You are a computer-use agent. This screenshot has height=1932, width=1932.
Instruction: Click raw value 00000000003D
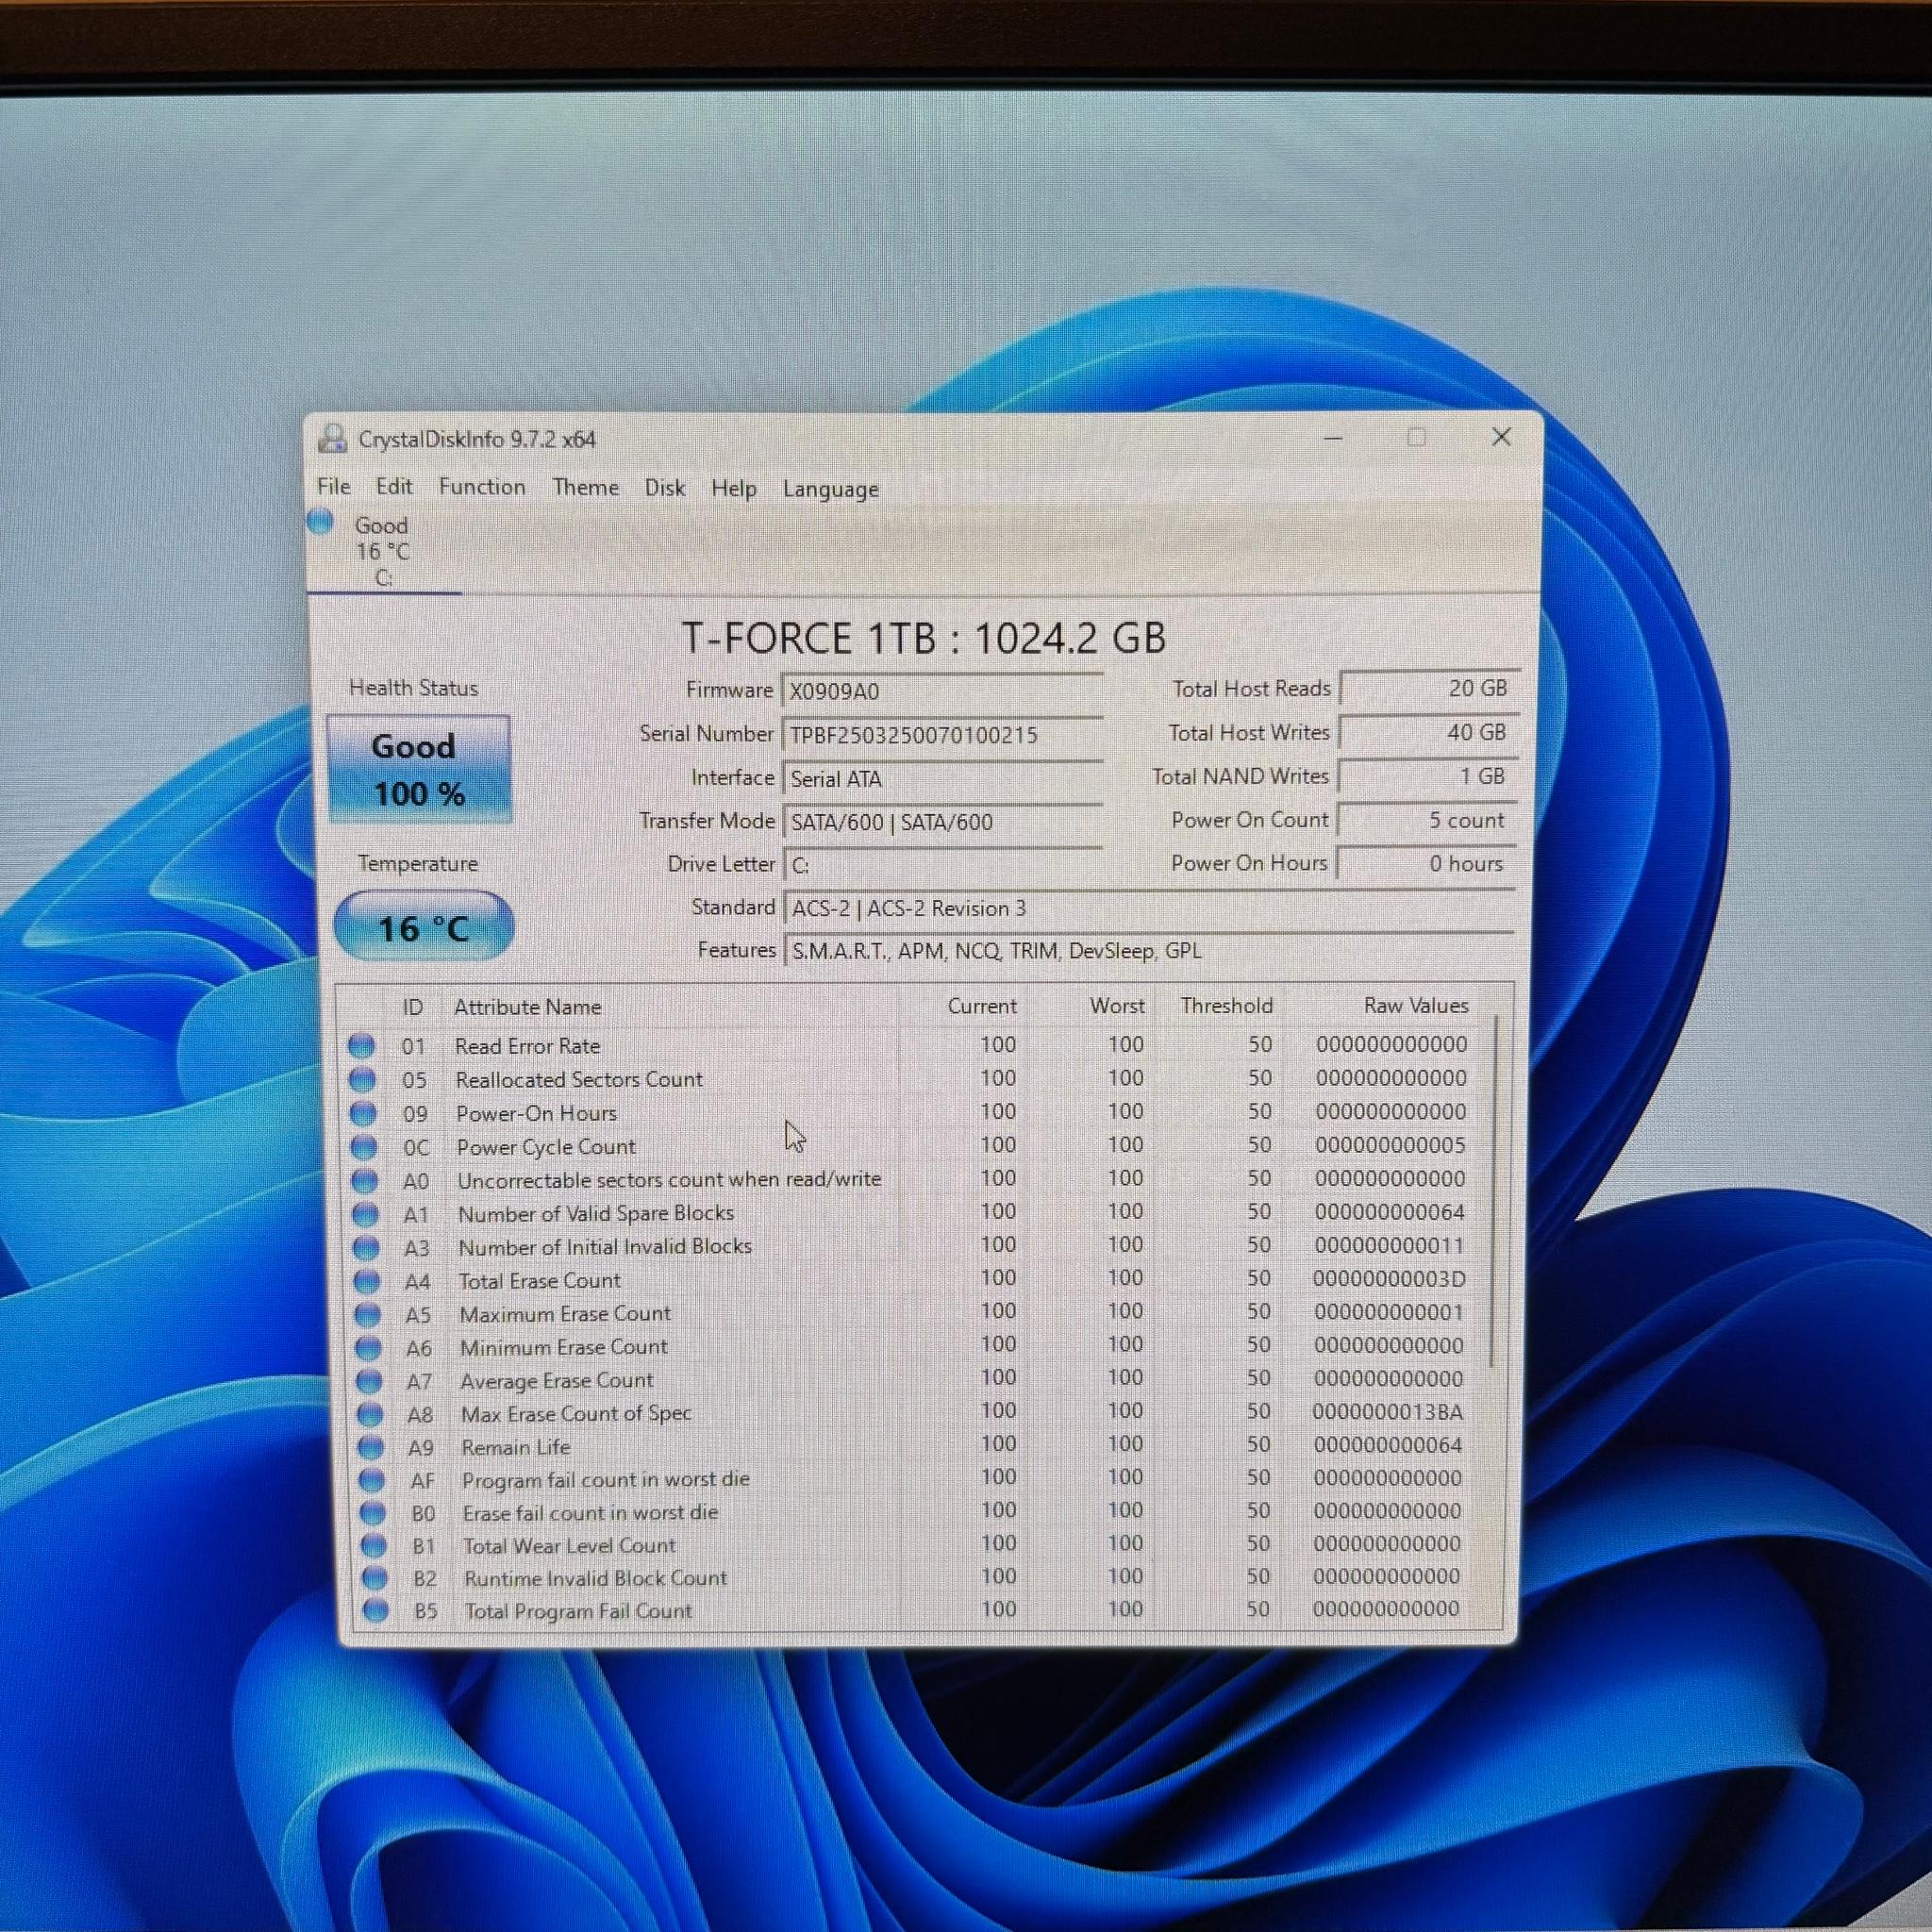1389,1279
